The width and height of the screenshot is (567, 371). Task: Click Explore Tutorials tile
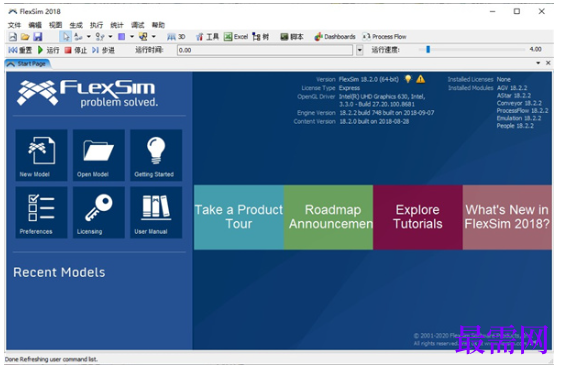tap(418, 217)
